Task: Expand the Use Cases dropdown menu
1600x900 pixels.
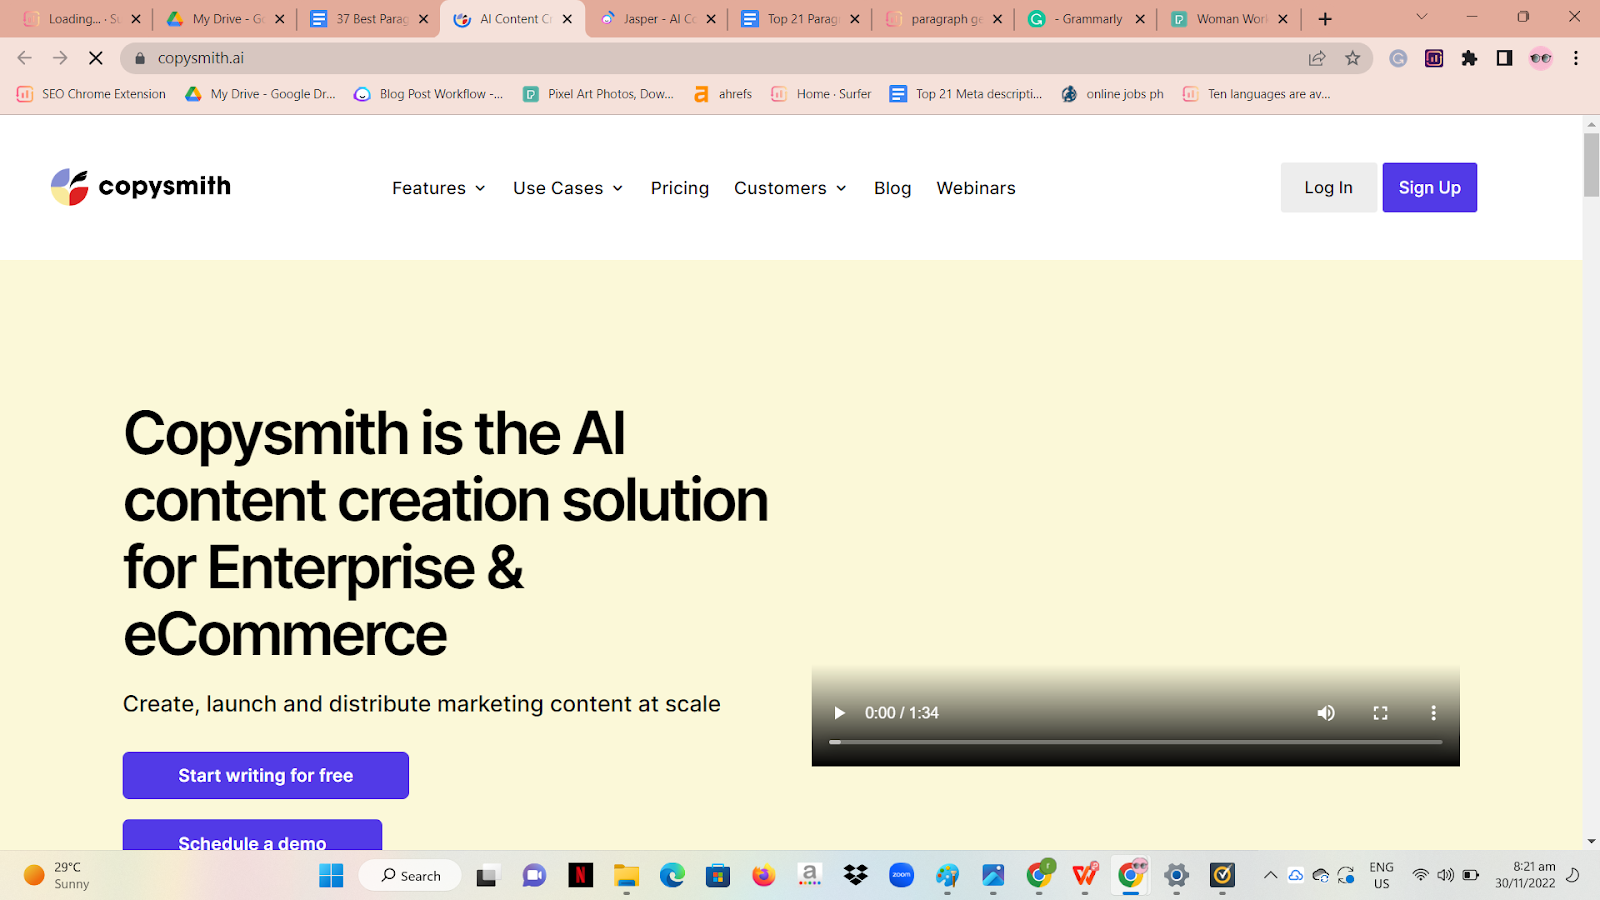Action: click(568, 188)
